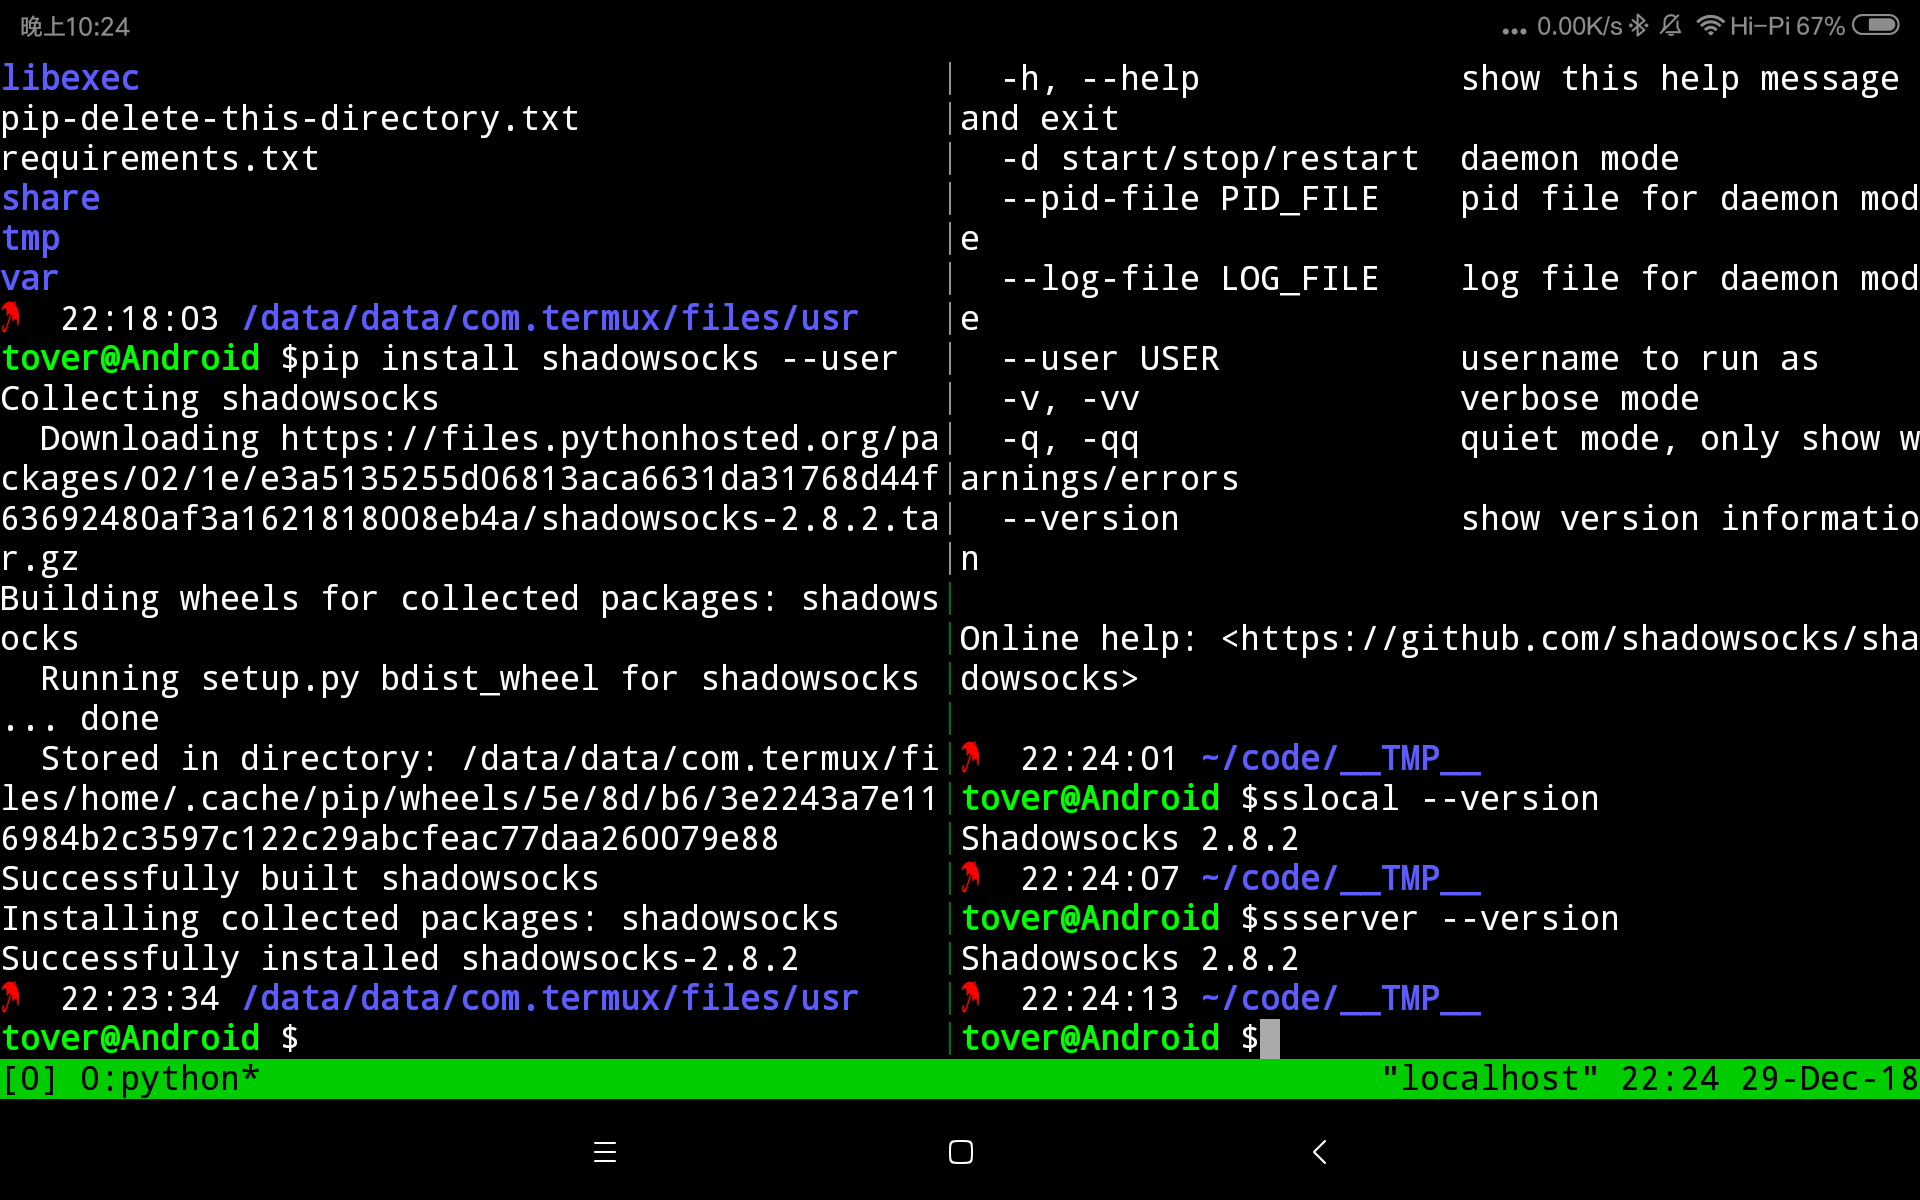Click the --log-file LOG_FILE option
This screenshot has width=1920, height=1200.
(1190, 278)
